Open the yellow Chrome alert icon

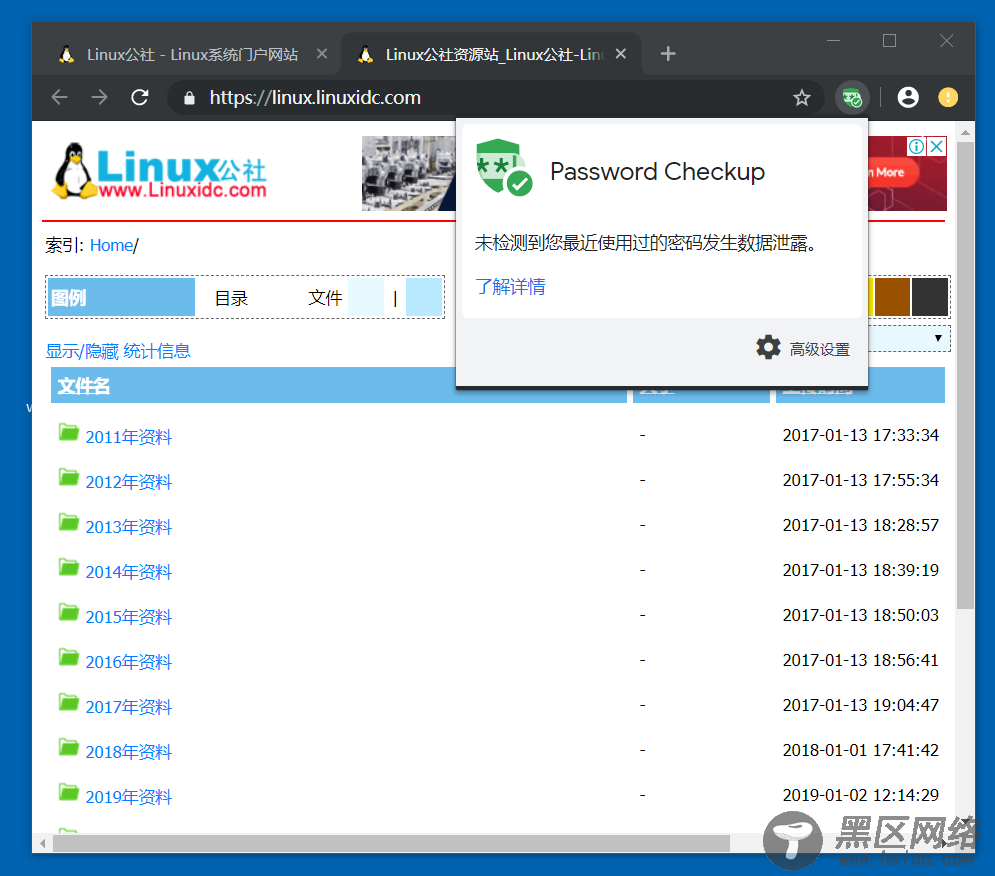[x=948, y=98]
